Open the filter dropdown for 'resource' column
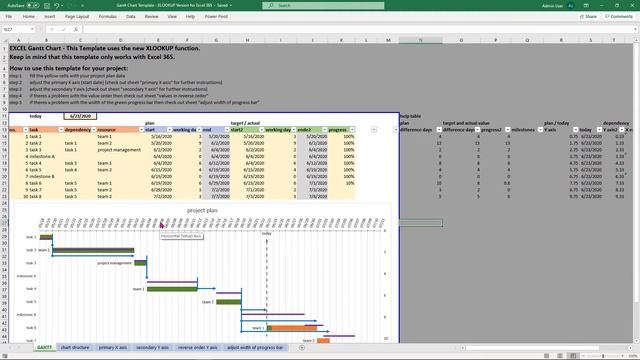The height and width of the screenshot is (360, 640). (141, 130)
